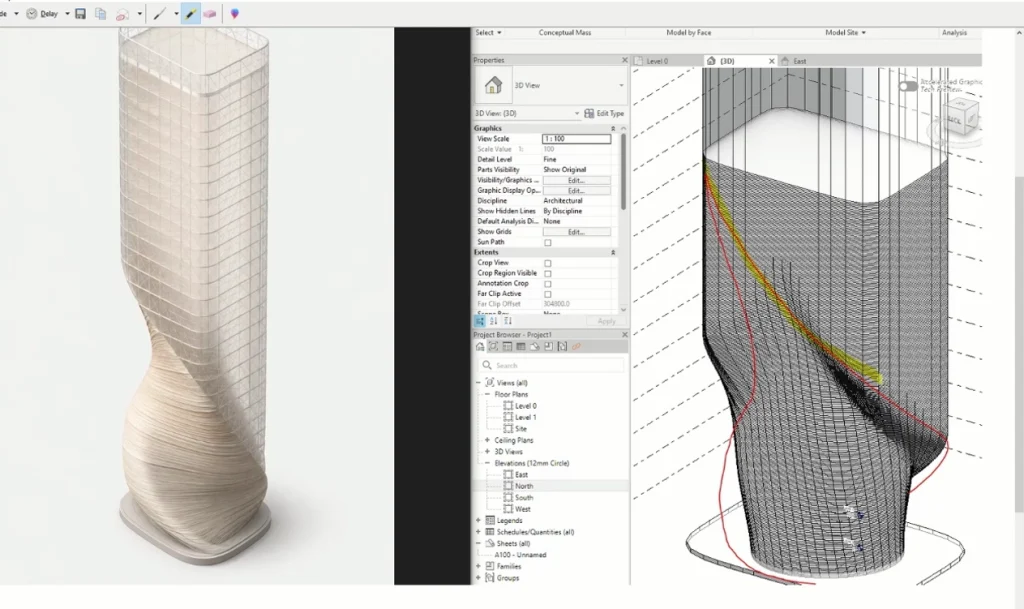
Task: Close the Properties palette
Action: [x=625, y=60]
